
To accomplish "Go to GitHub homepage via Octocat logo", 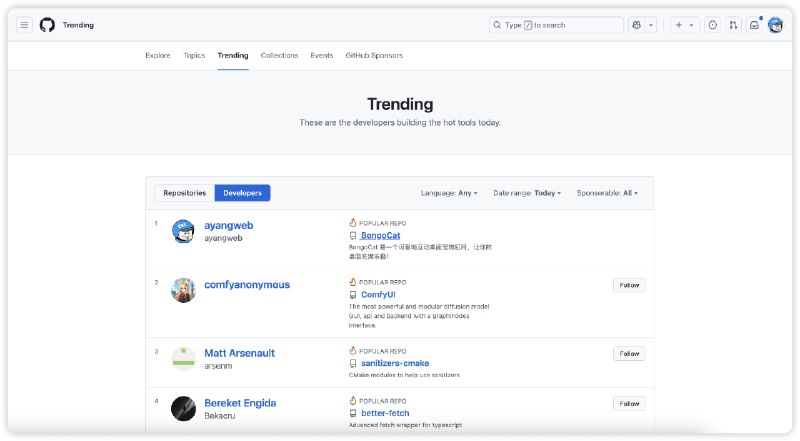I will coord(47,25).
